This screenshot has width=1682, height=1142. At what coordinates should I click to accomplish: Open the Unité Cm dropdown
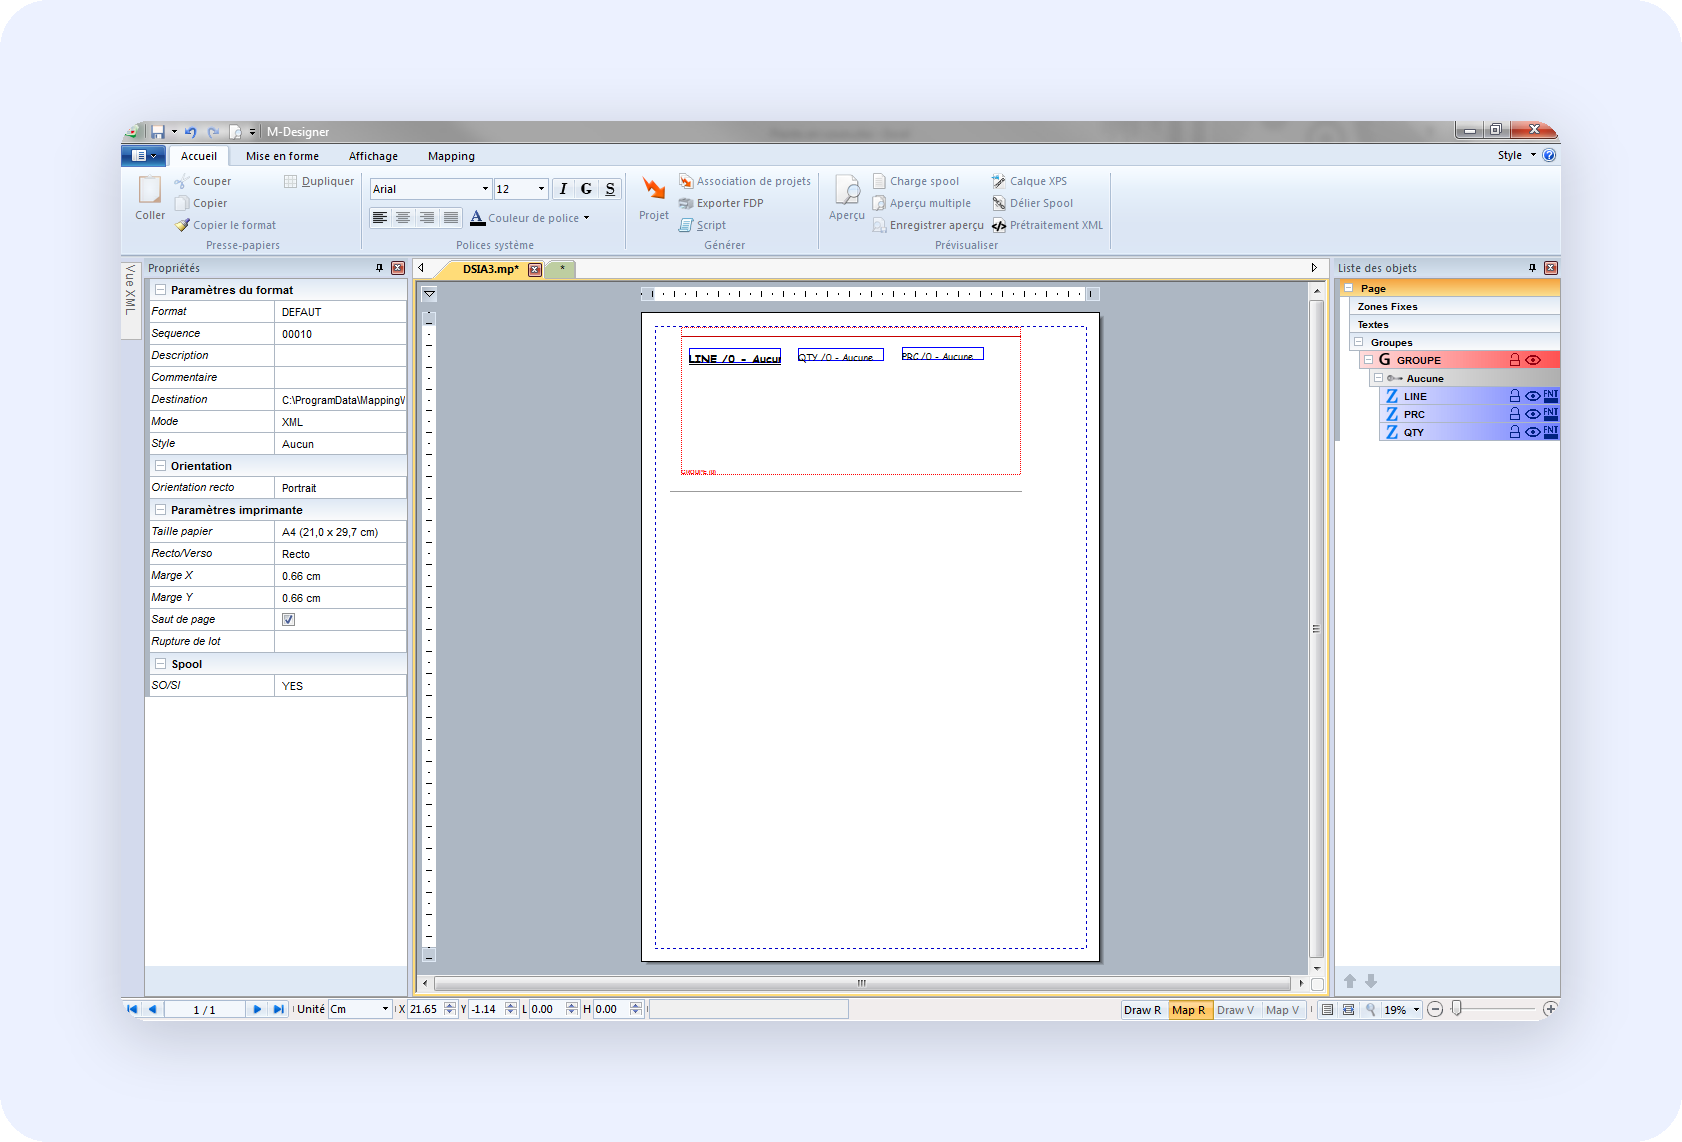385,1009
